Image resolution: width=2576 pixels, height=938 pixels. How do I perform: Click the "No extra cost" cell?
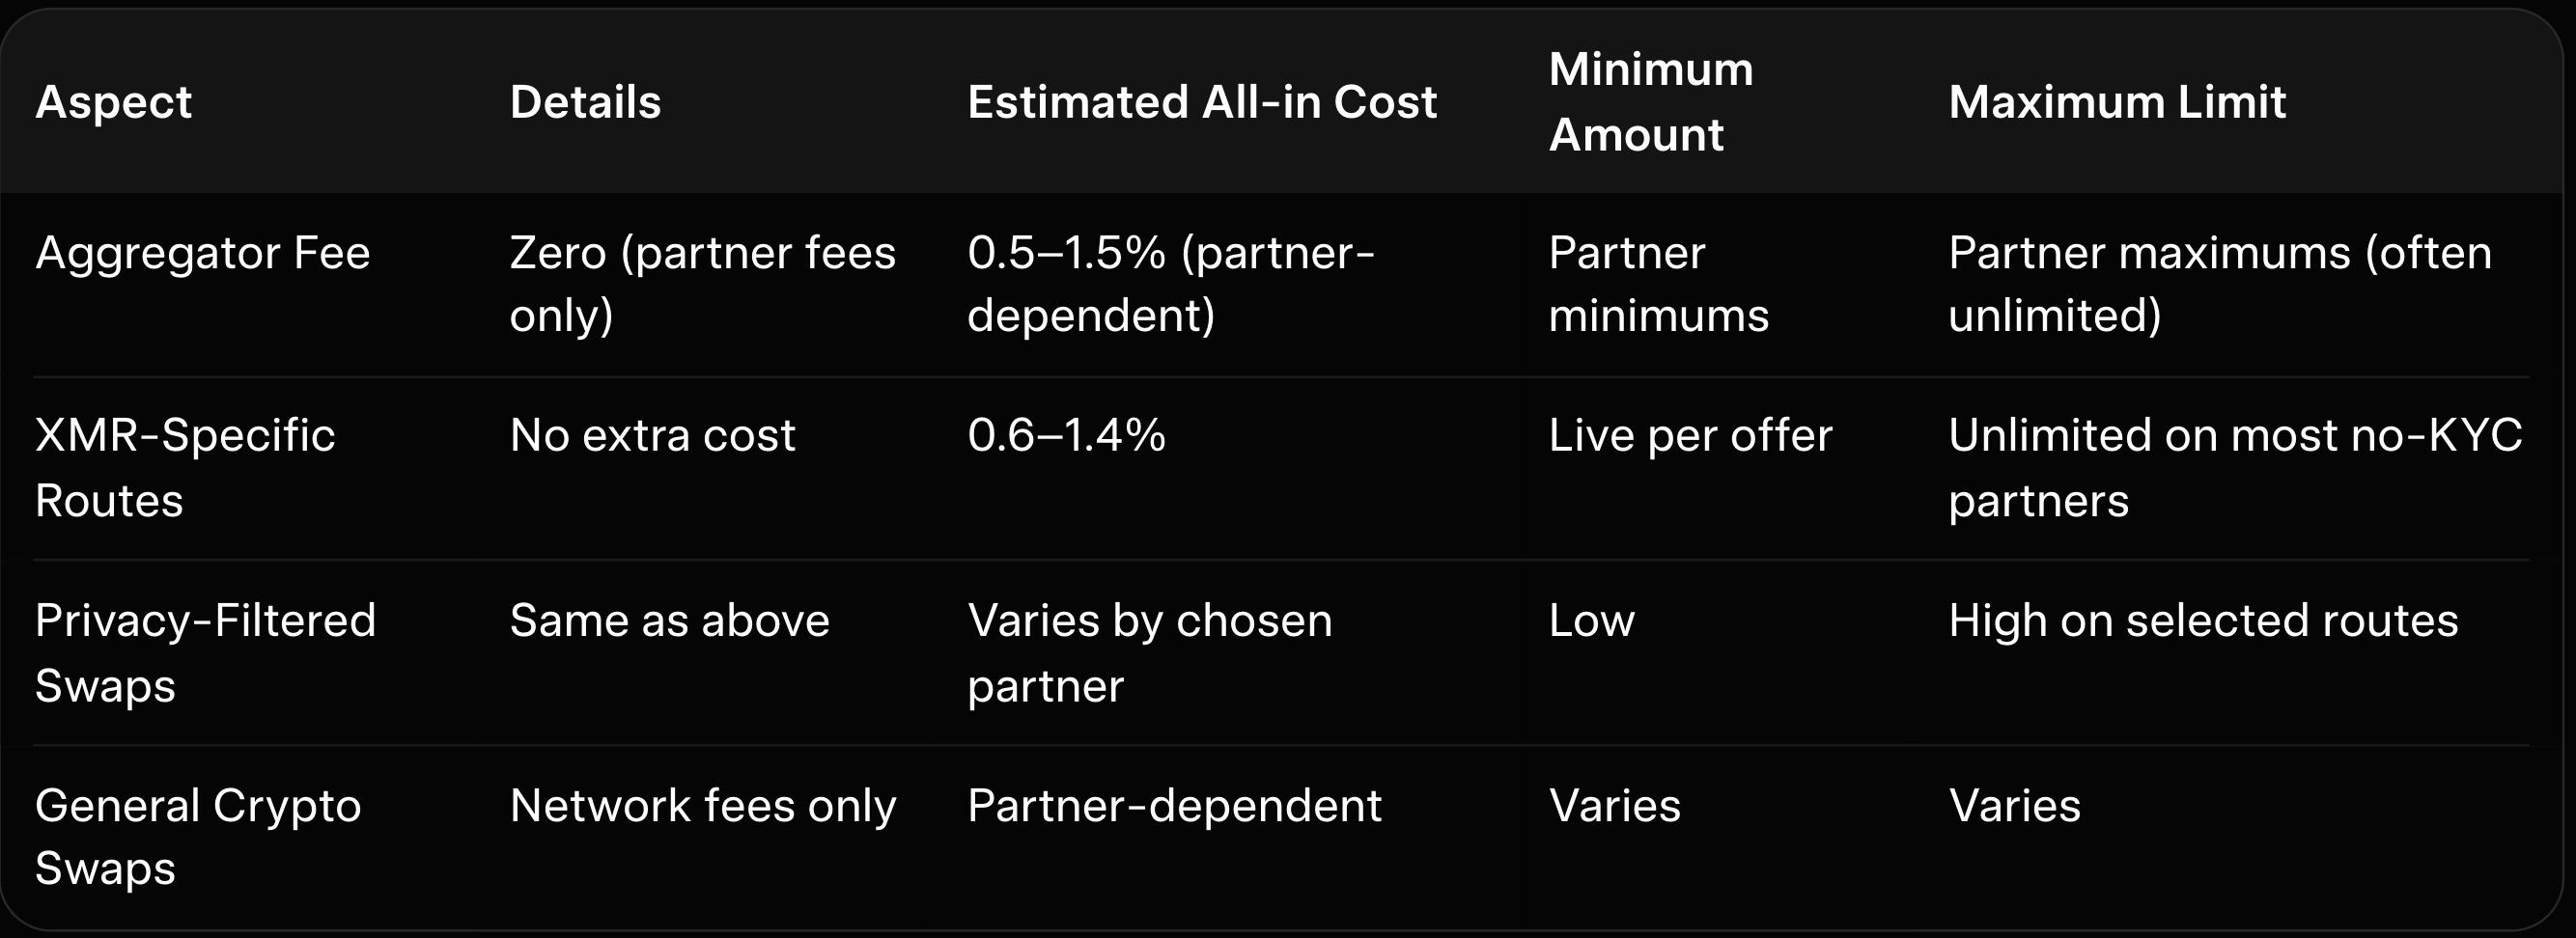(652, 436)
